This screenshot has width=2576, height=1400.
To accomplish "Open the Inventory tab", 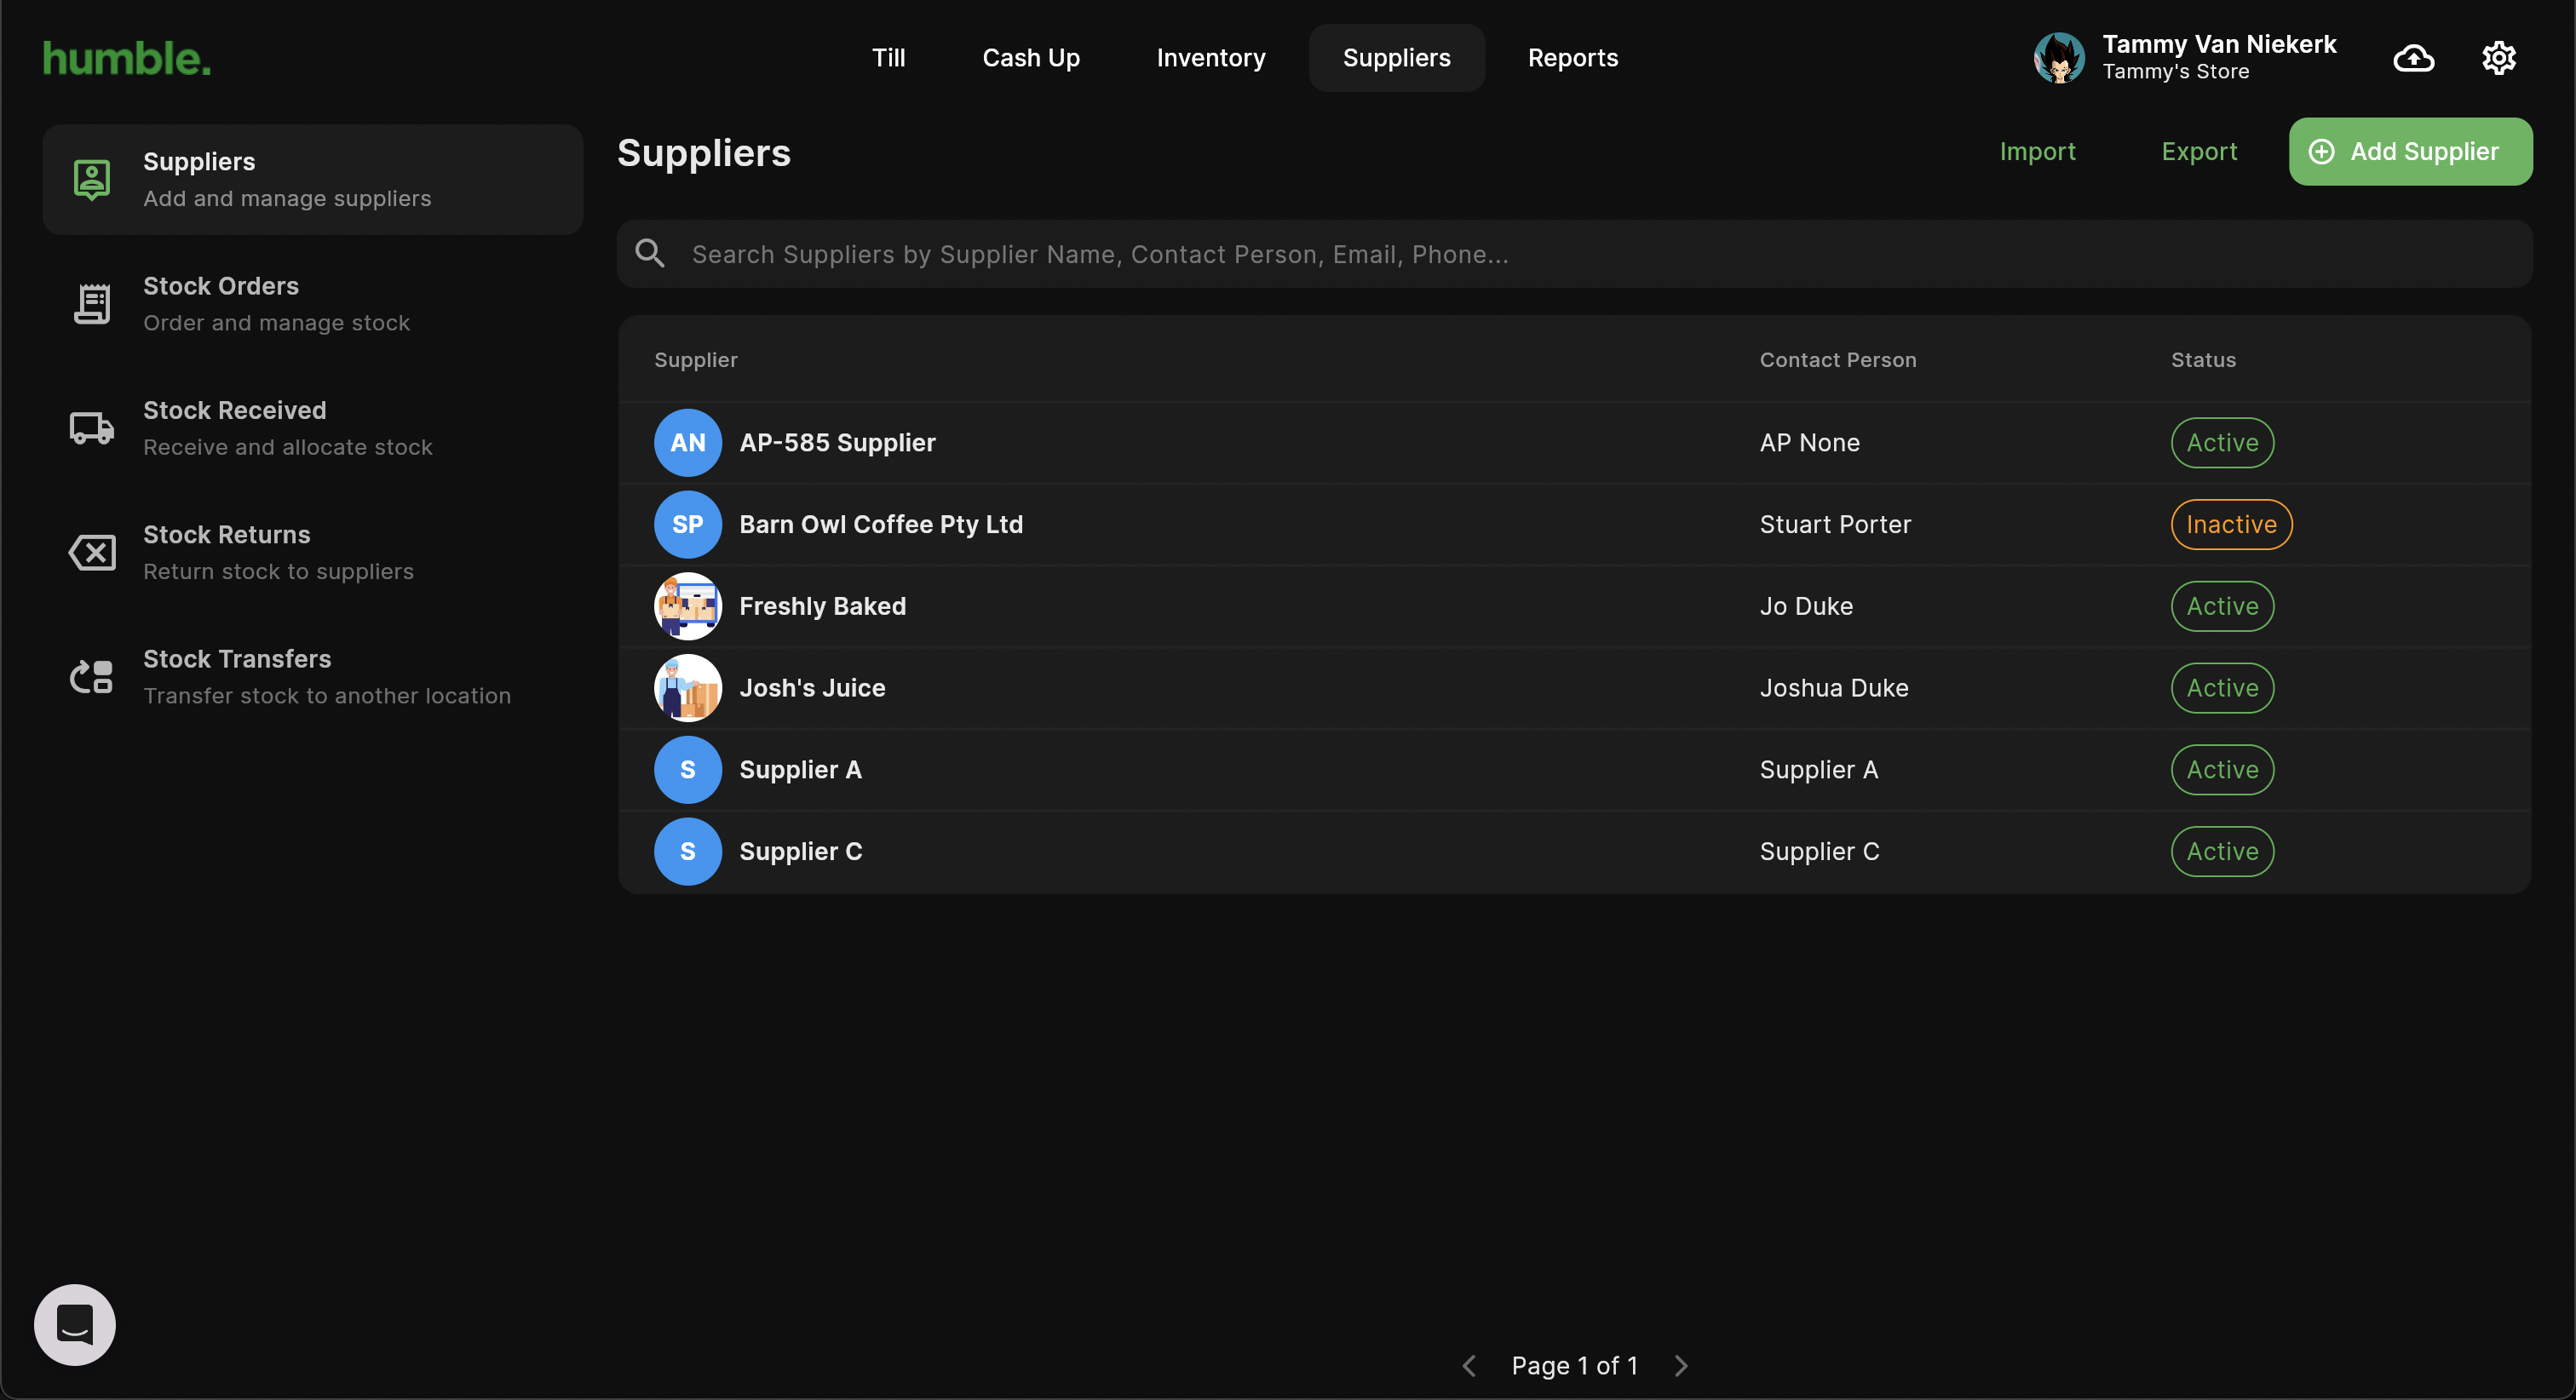I will point(1211,58).
